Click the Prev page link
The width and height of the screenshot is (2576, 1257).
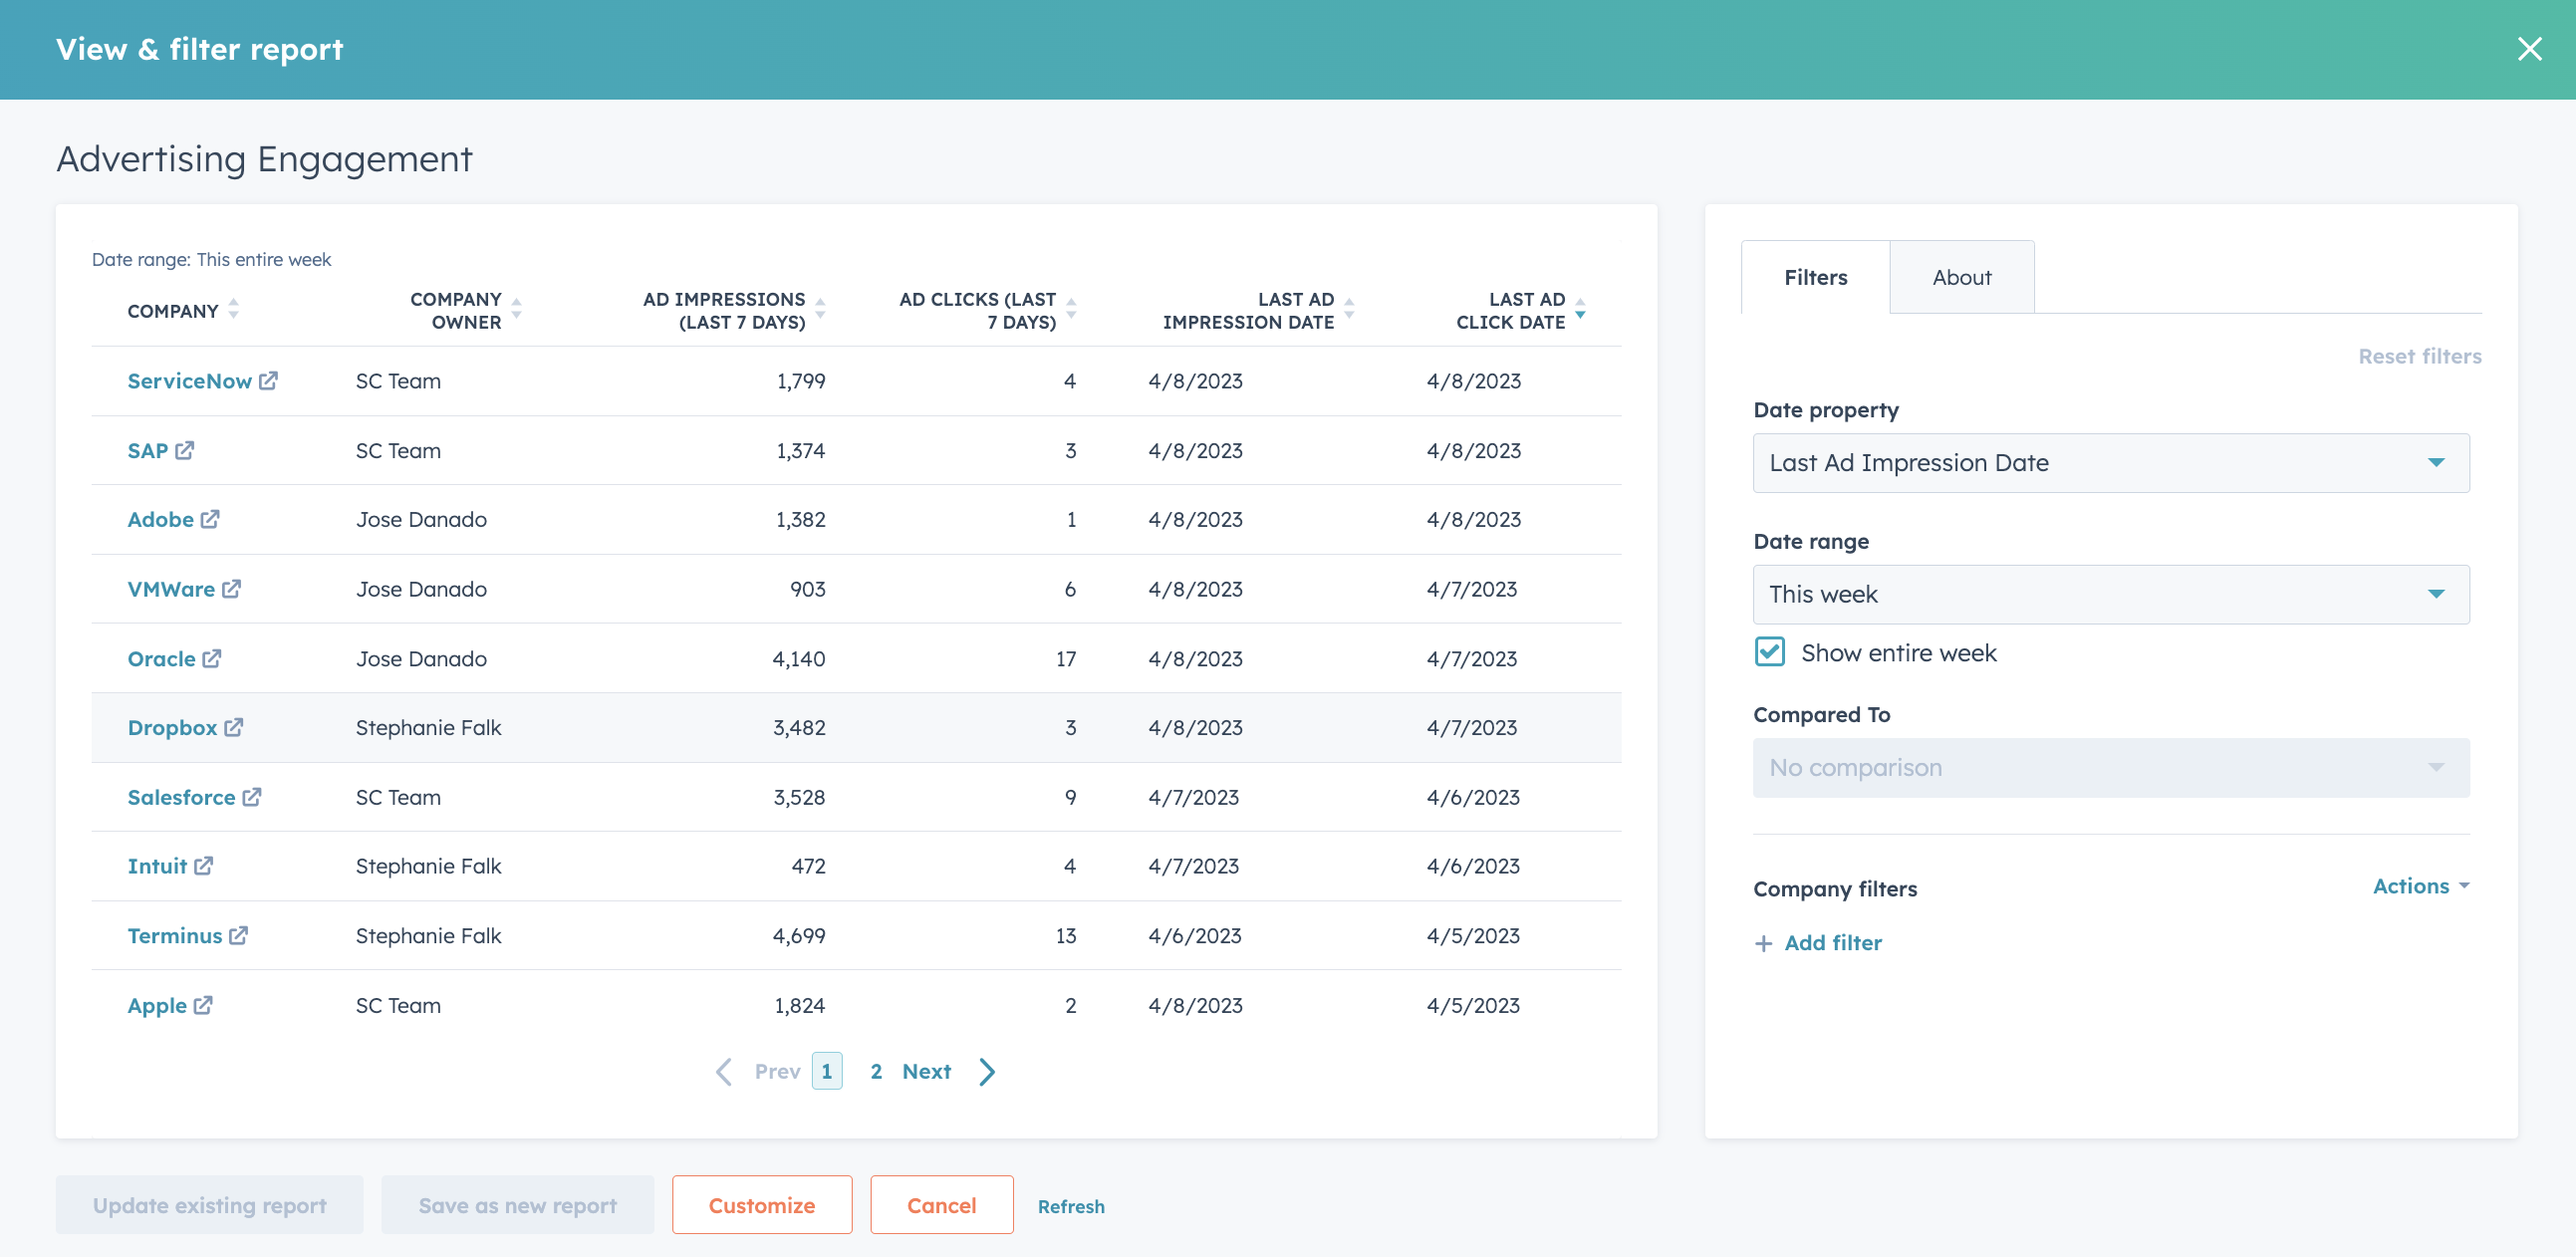777,1072
